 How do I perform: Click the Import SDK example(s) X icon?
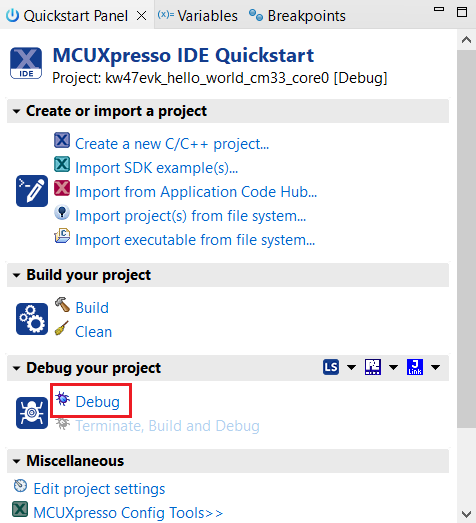[x=62, y=164]
